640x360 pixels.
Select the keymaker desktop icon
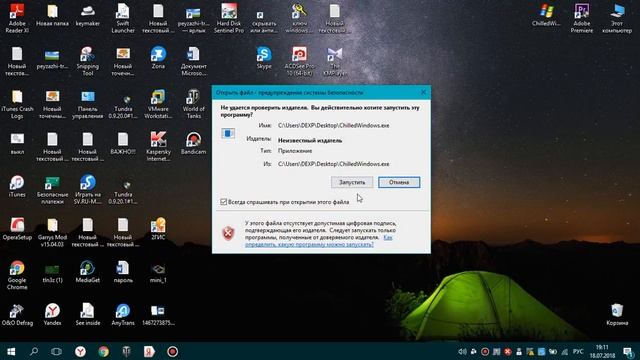point(87,15)
